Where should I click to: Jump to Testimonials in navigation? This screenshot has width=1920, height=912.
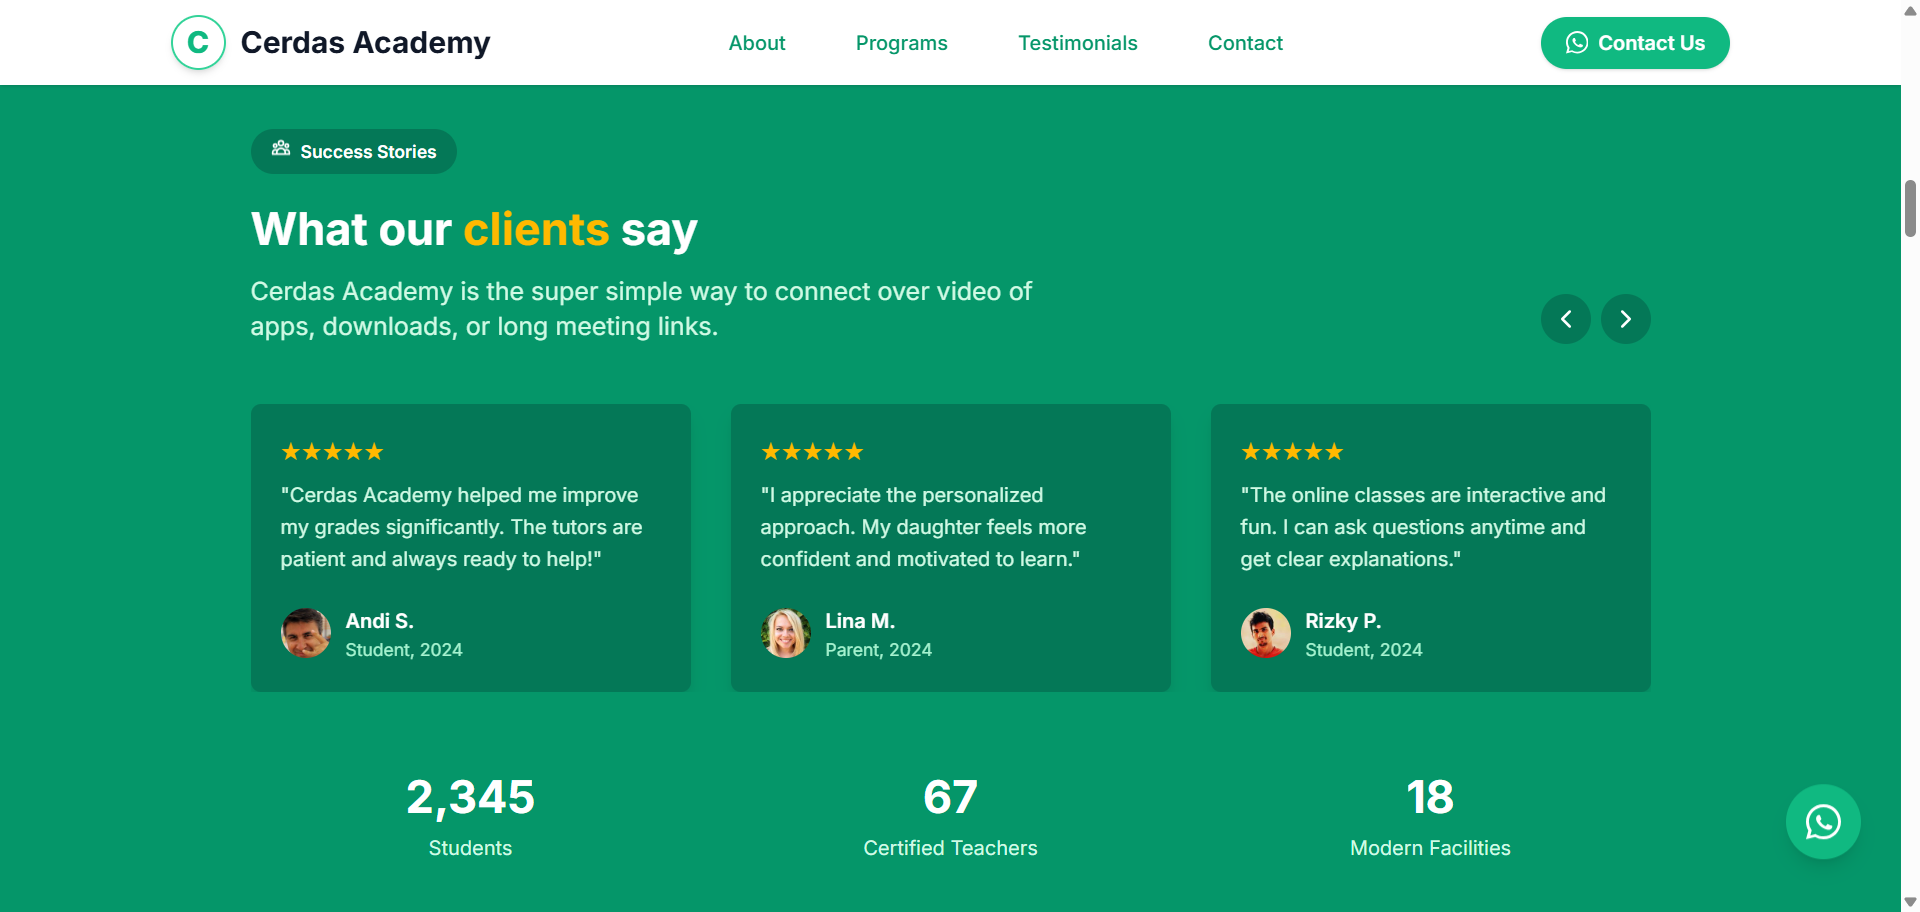[x=1077, y=43]
